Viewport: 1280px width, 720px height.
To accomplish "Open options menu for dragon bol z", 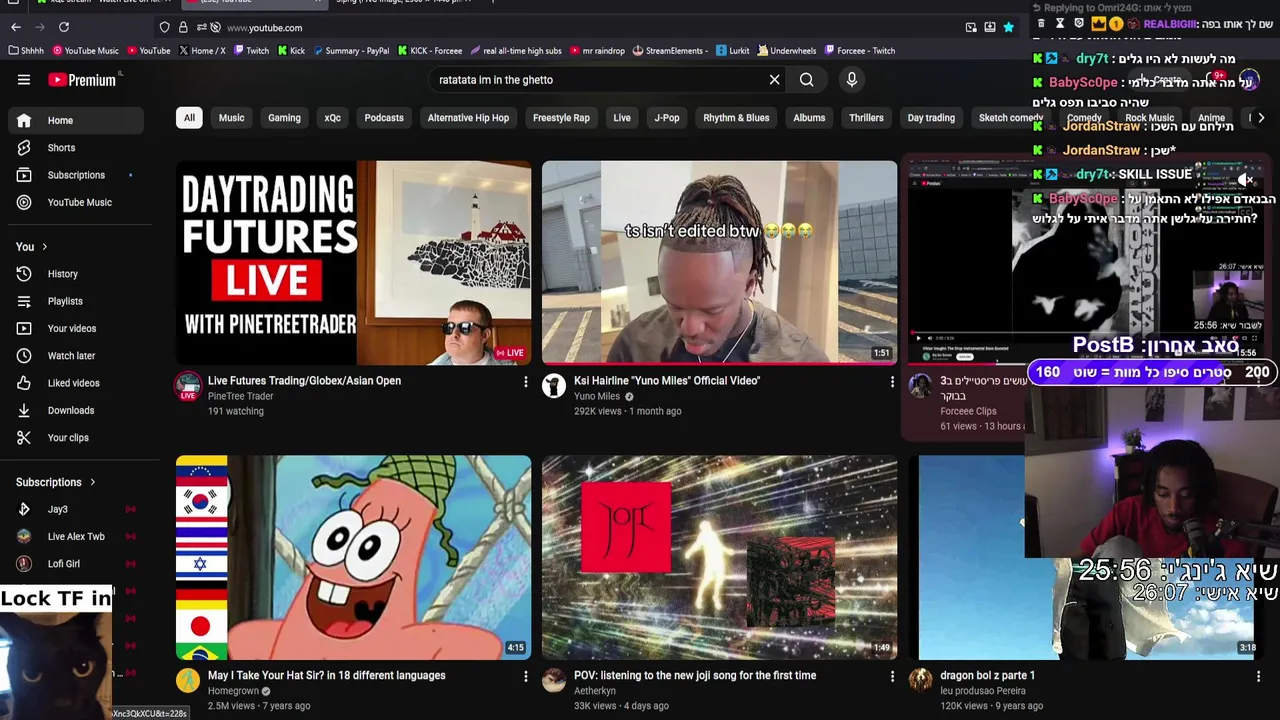I will point(1258,677).
